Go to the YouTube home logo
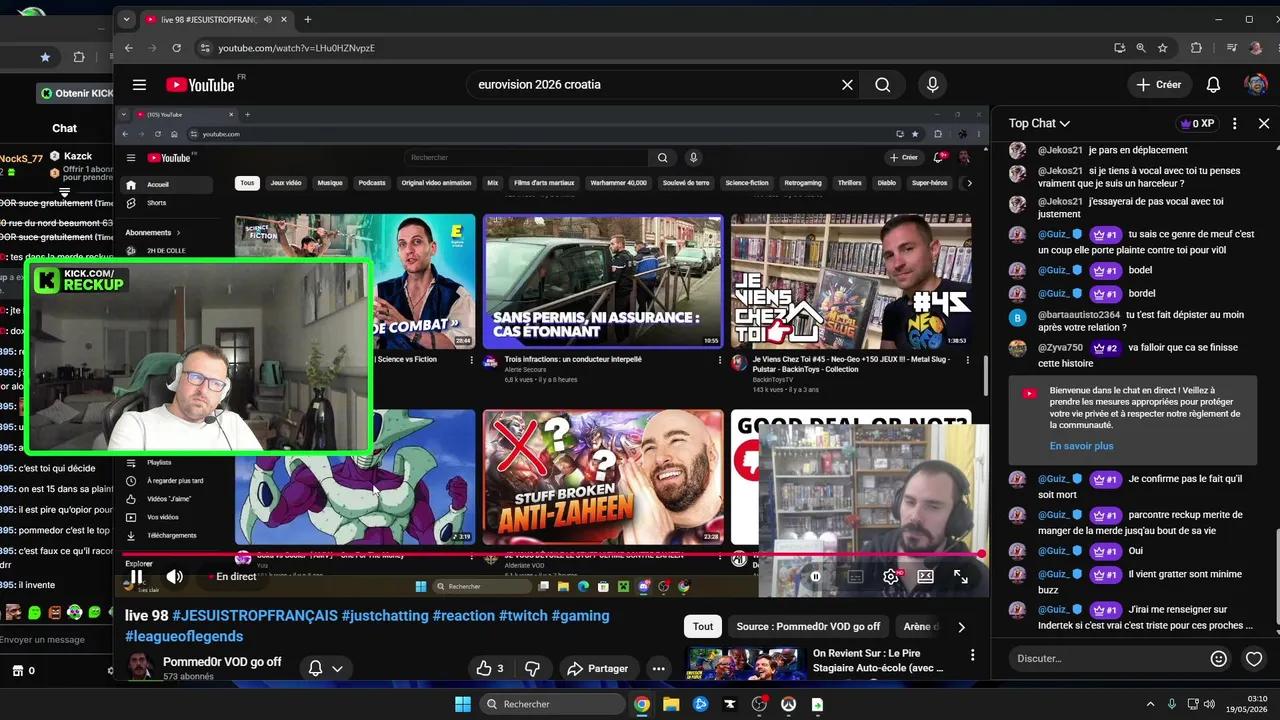Viewport: 1280px width, 720px height. tap(200, 85)
